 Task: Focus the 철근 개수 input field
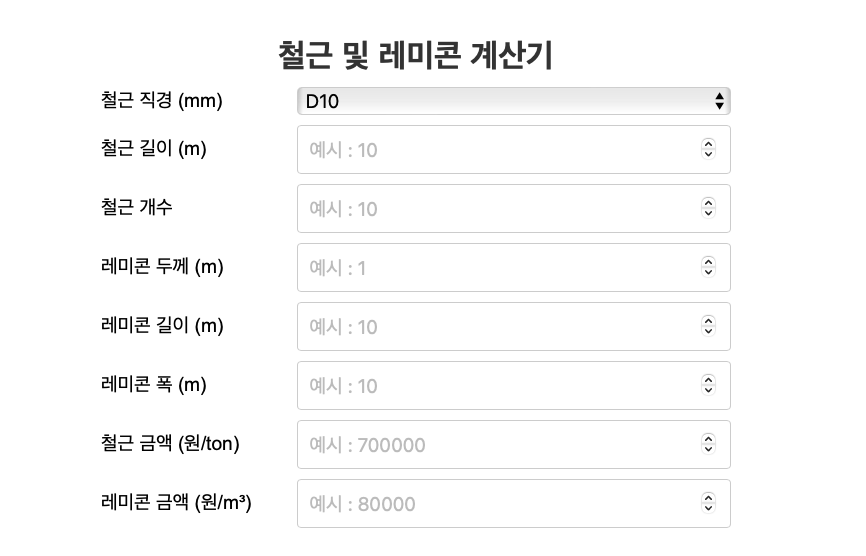498,209
